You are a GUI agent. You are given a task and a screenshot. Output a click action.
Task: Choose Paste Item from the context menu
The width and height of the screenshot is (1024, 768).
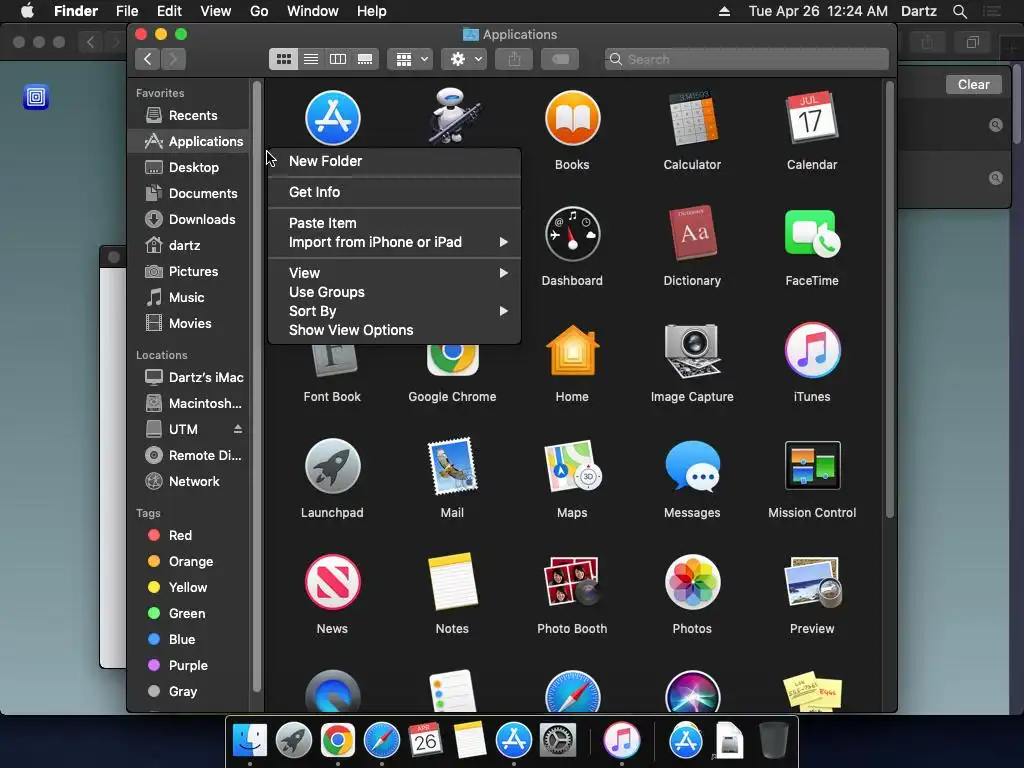[x=394, y=223]
